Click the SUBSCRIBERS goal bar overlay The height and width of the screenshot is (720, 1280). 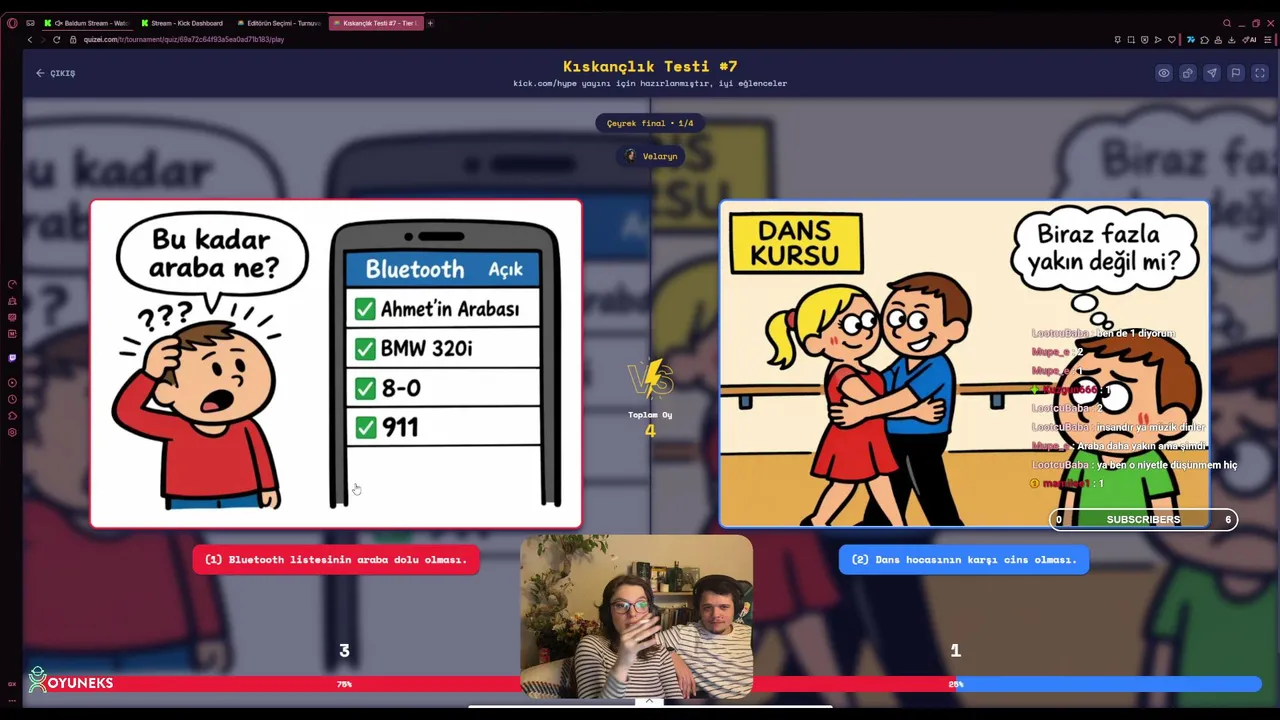[1143, 519]
